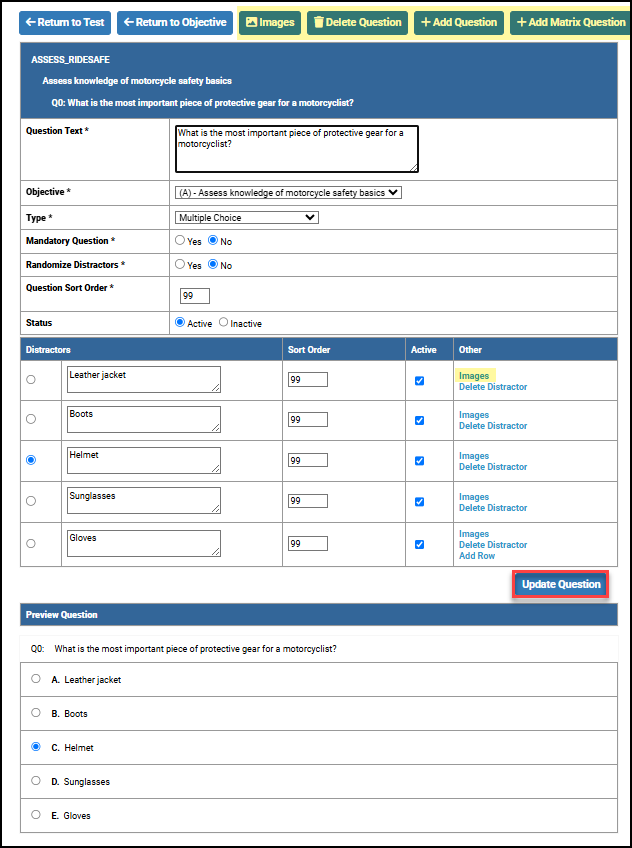Uncheck Active checkbox for Boots distractor
The image size is (632, 848).
[x=419, y=421]
